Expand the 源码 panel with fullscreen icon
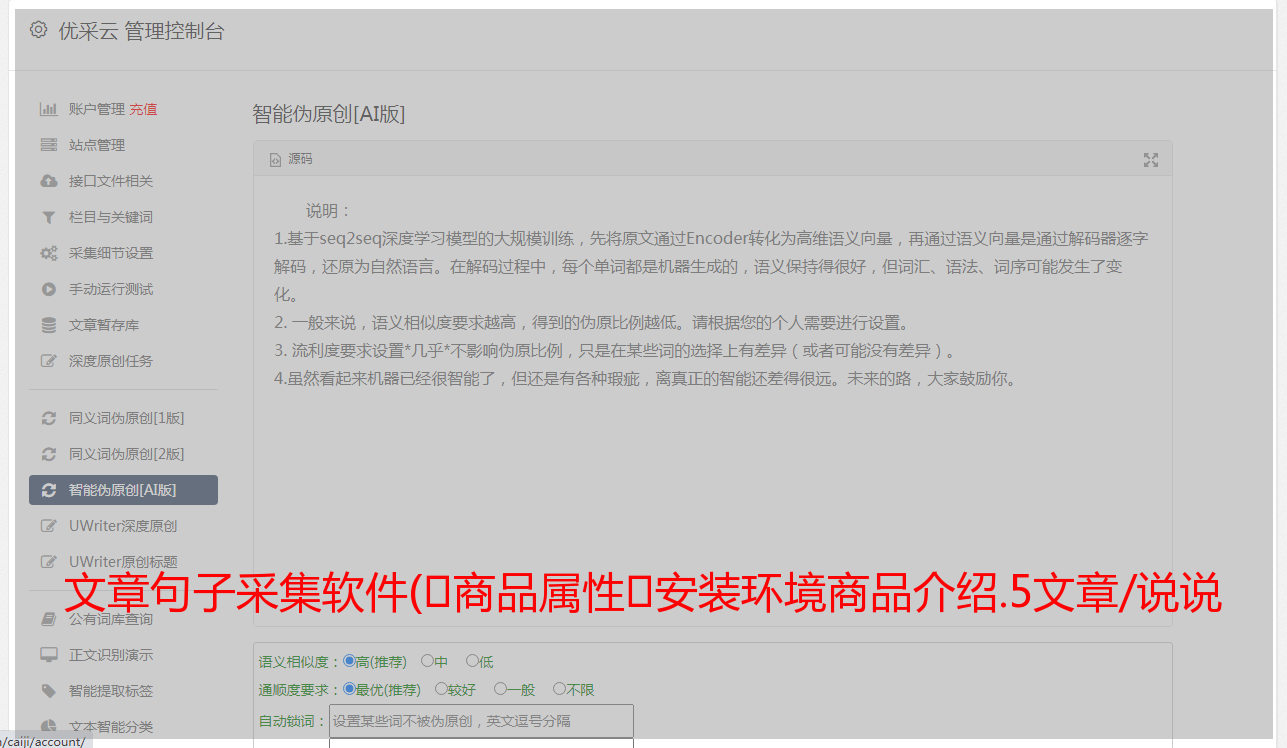The width and height of the screenshot is (1287, 748). [x=1151, y=160]
